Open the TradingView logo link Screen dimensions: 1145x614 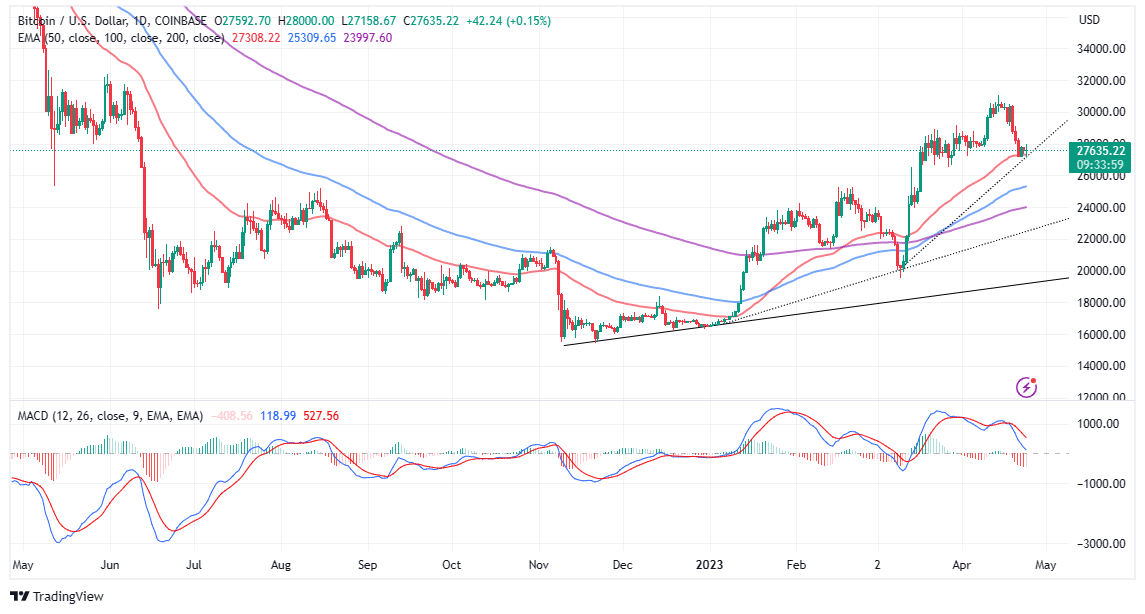point(57,596)
